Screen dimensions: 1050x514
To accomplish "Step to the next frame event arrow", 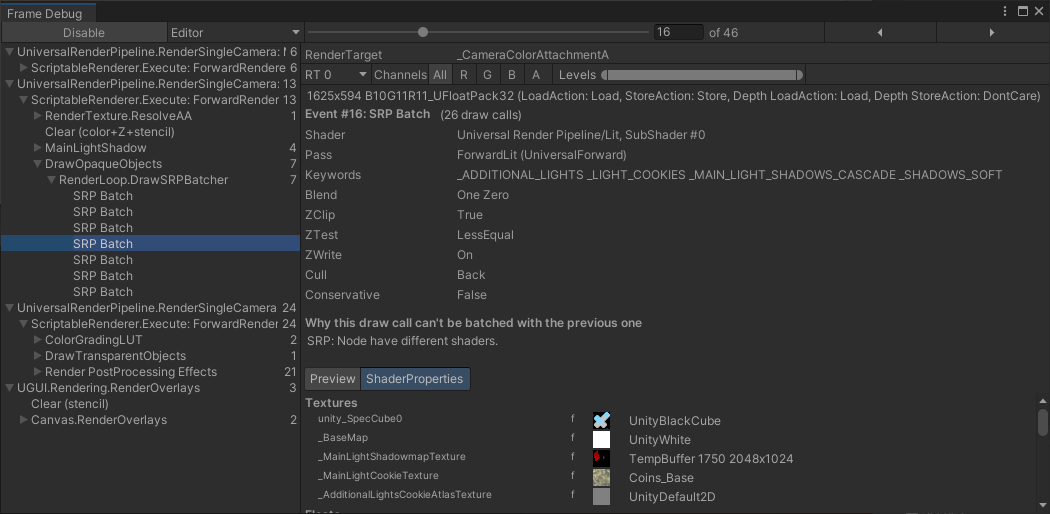I will [991, 33].
